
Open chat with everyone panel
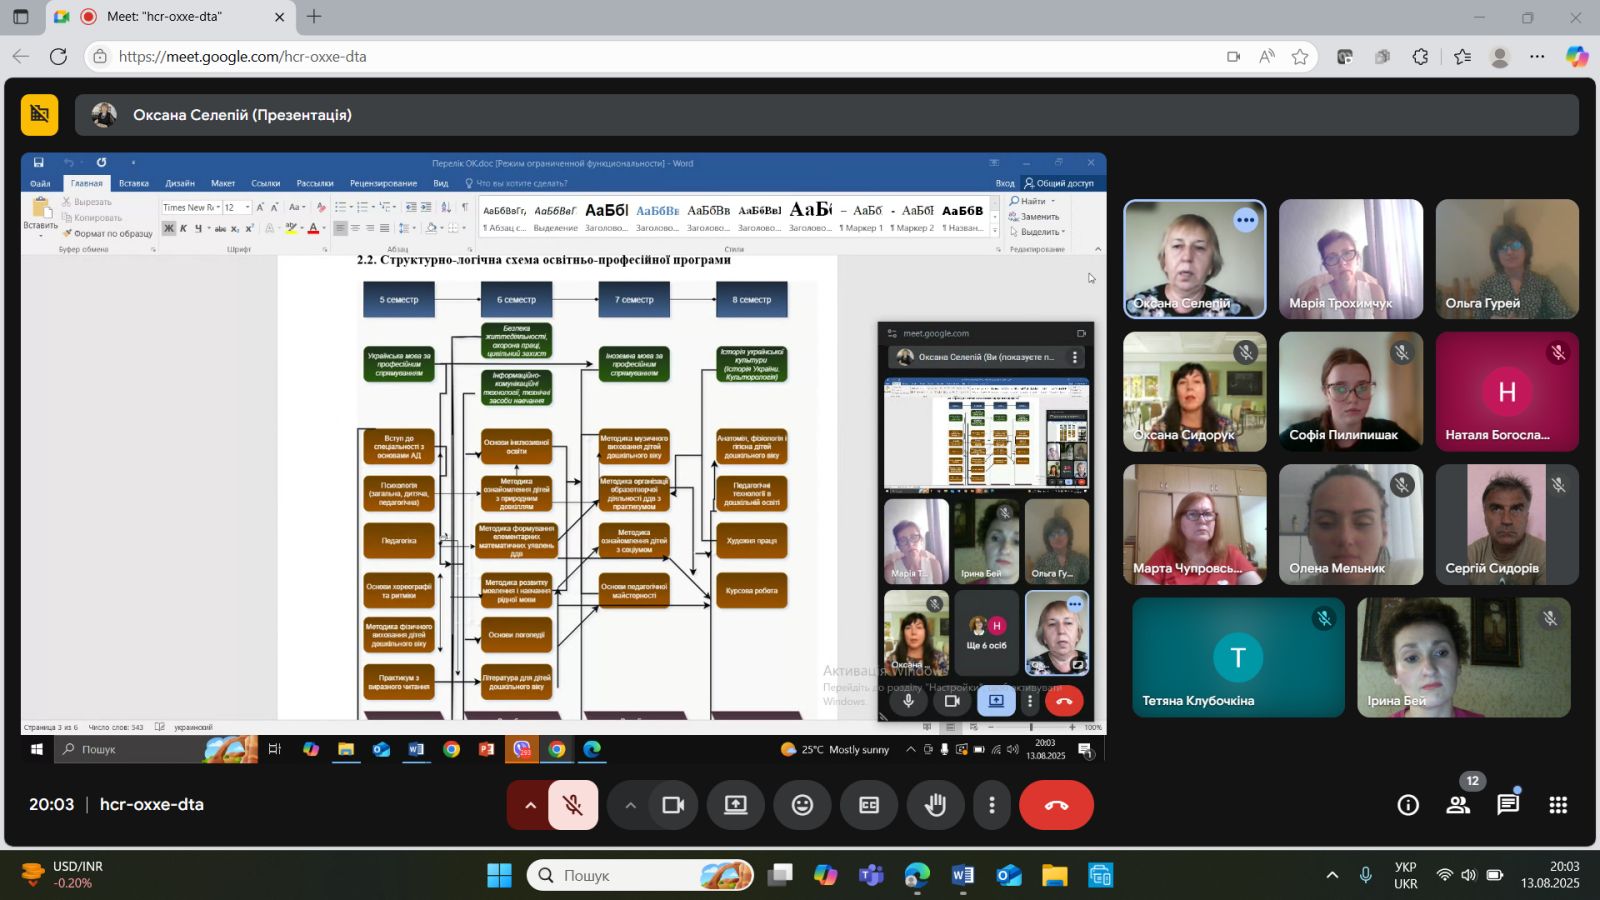(x=1508, y=805)
